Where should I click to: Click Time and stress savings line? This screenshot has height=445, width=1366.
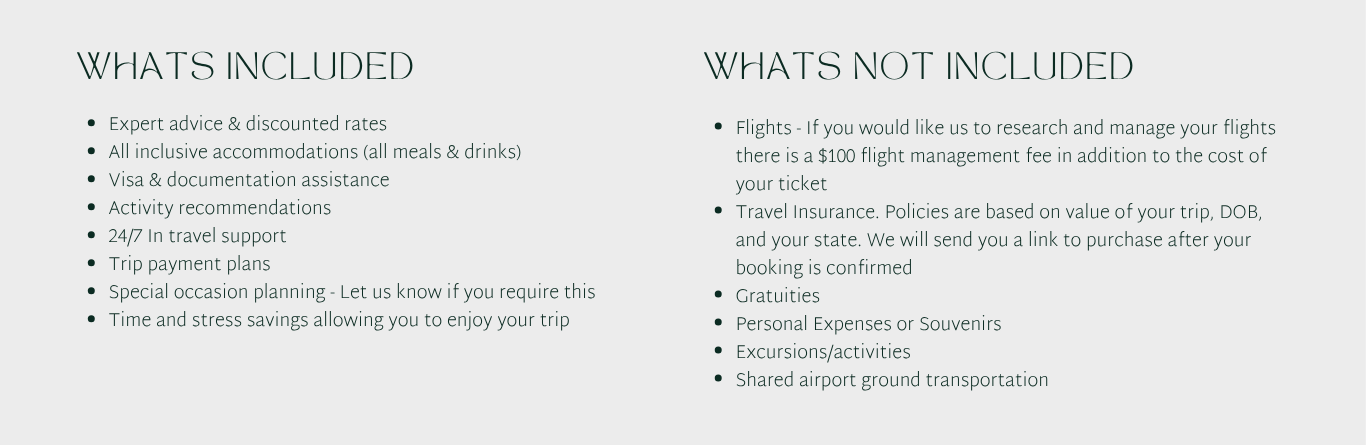[339, 321]
